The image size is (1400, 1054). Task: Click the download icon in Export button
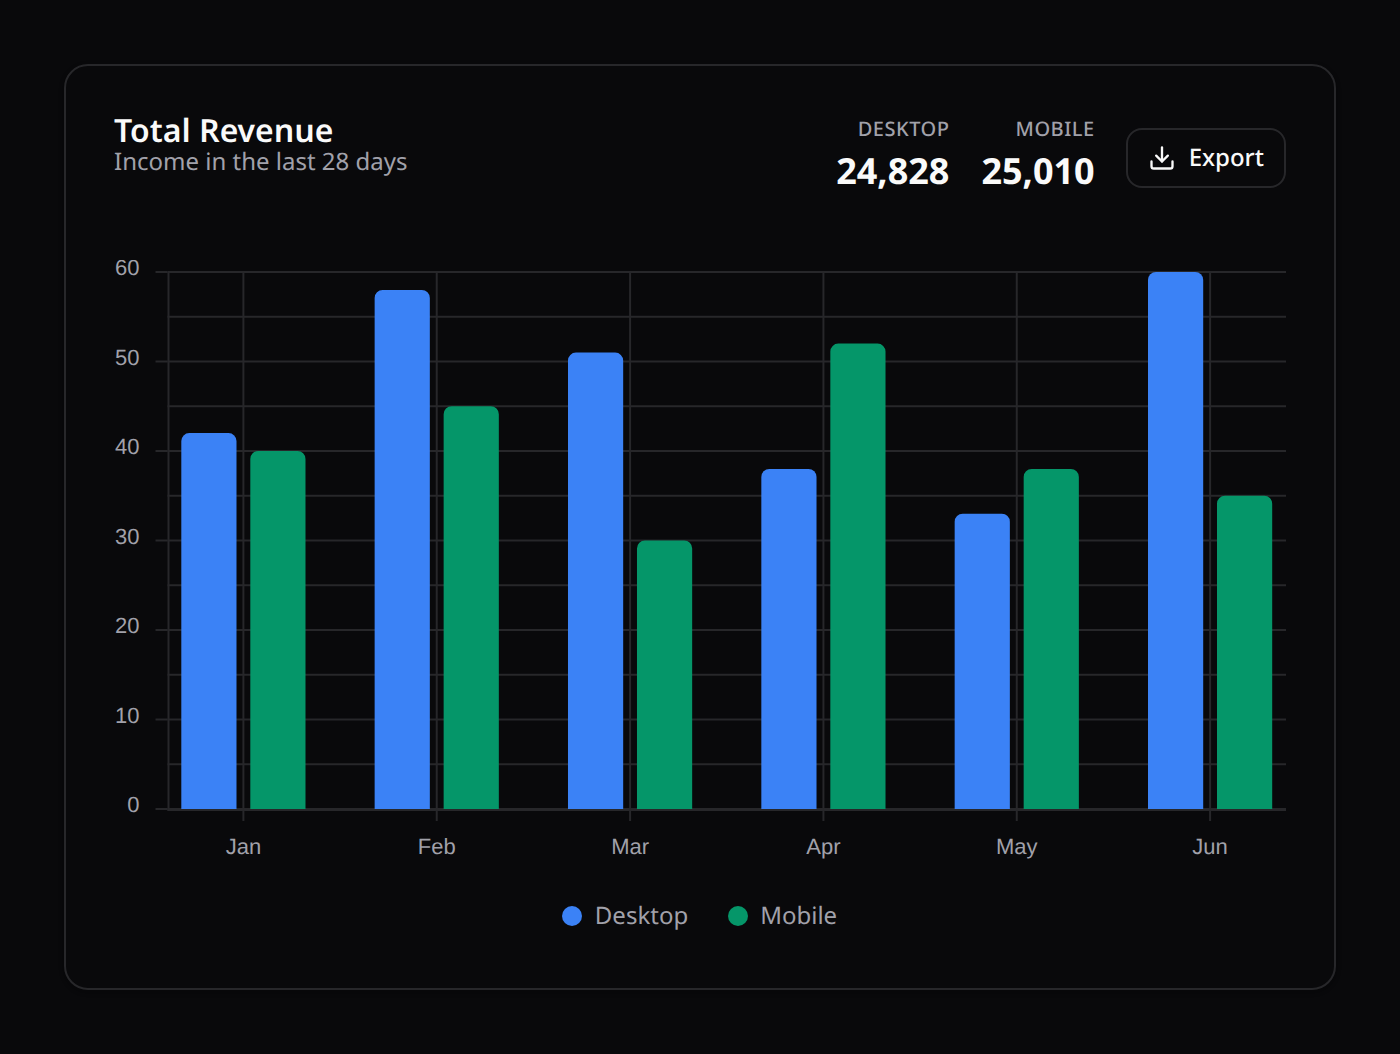1162,158
